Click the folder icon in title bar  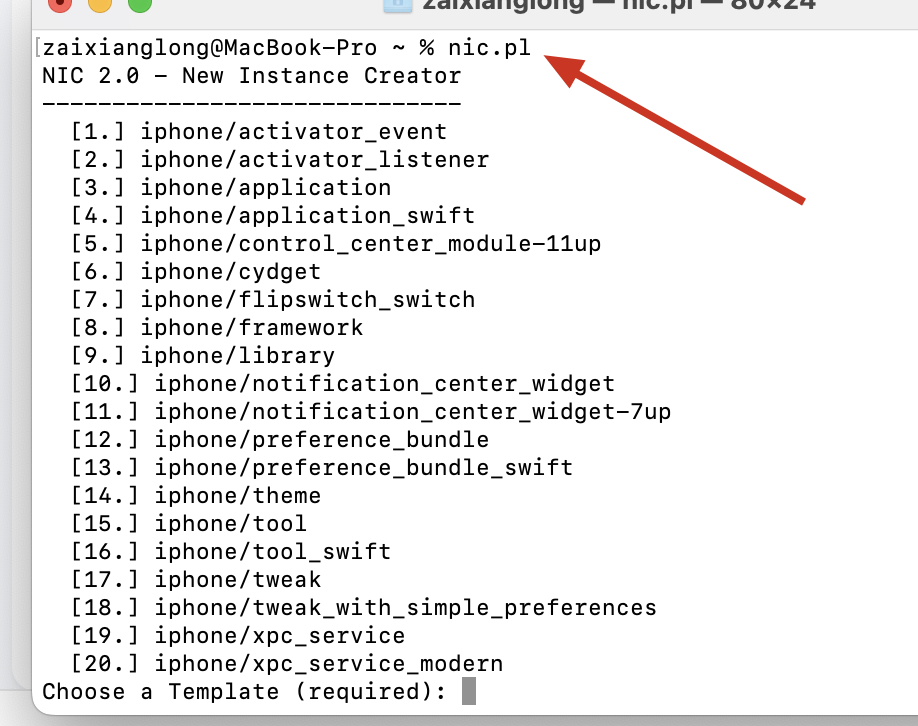coord(398,5)
